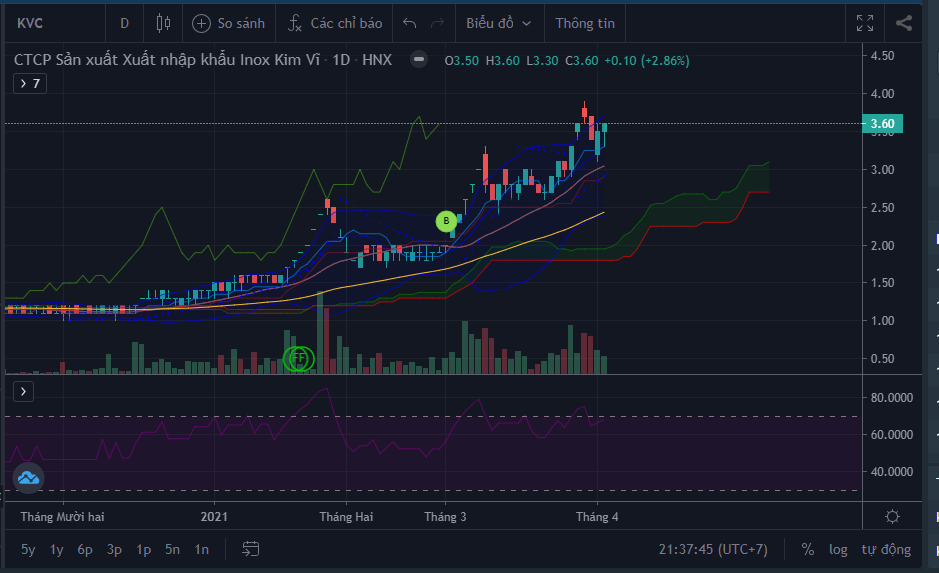This screenshot has height=573, width=939.
Task: Toggle percent scale mode
Action: pos(807,549)
